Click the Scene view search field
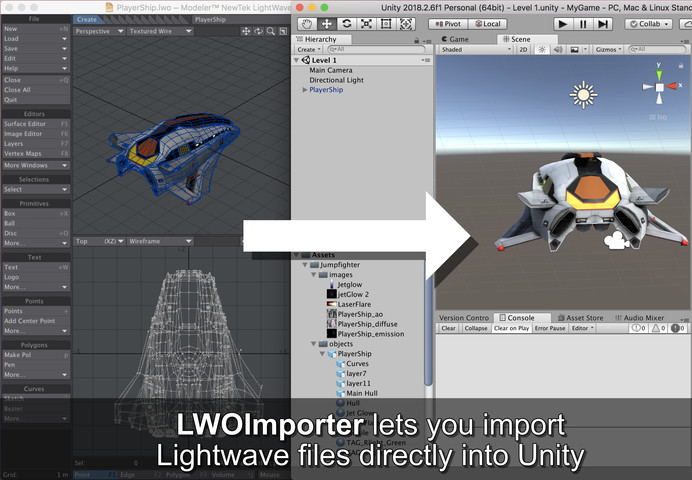 (x=657, y=49)
